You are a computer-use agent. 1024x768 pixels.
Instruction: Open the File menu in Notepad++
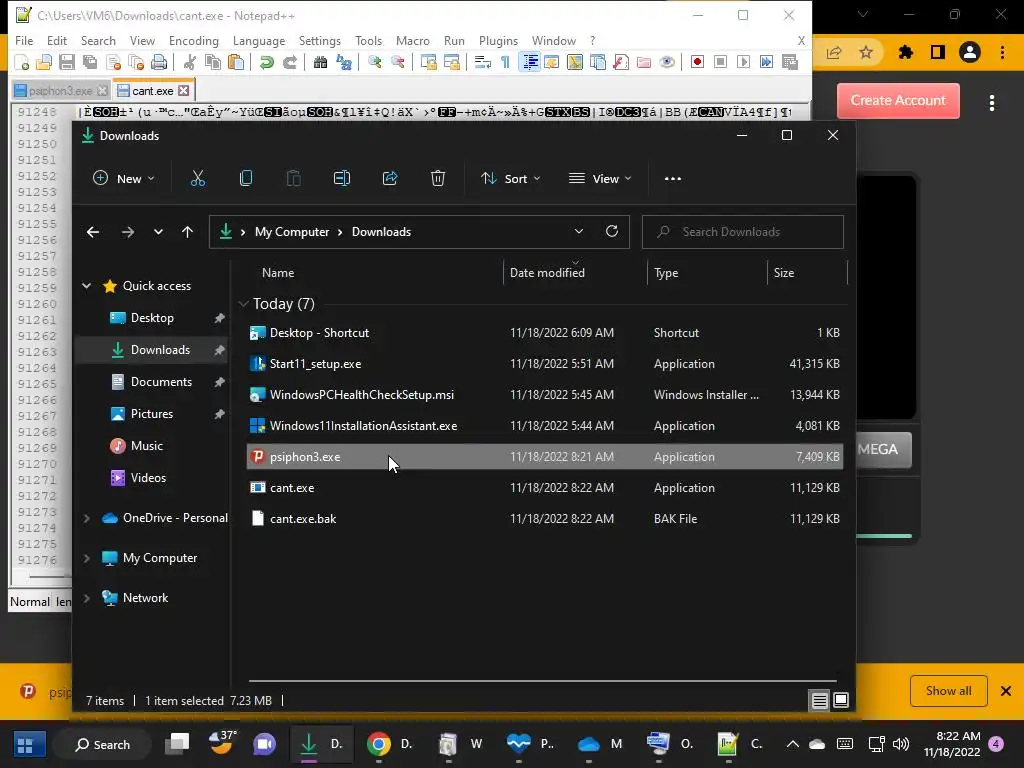point(24,40)
